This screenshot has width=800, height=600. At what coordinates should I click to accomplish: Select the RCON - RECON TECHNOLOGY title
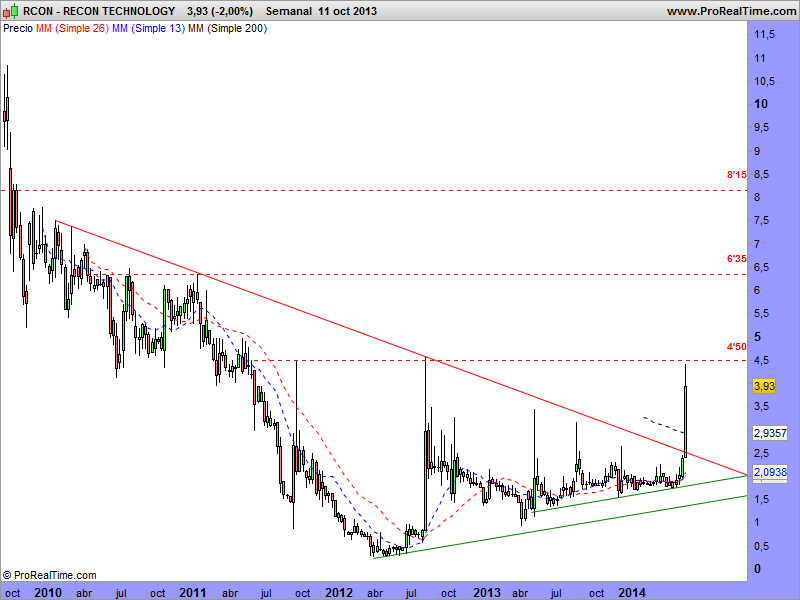click(99, 11)
